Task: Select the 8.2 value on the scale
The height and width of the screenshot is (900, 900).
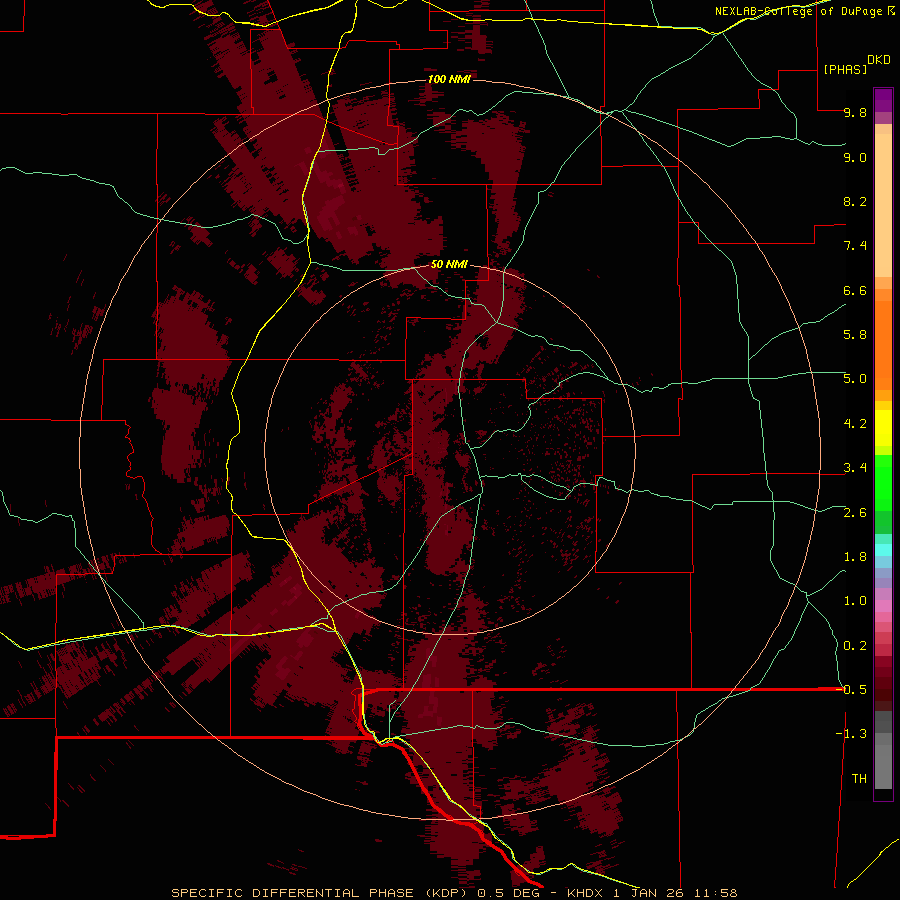Action: pyautogui.click(x=855, y=201)
